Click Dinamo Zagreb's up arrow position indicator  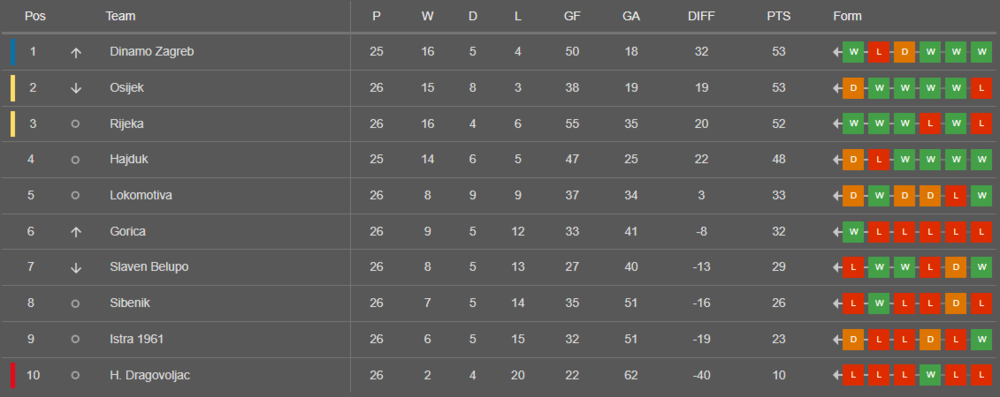point(75,53)
